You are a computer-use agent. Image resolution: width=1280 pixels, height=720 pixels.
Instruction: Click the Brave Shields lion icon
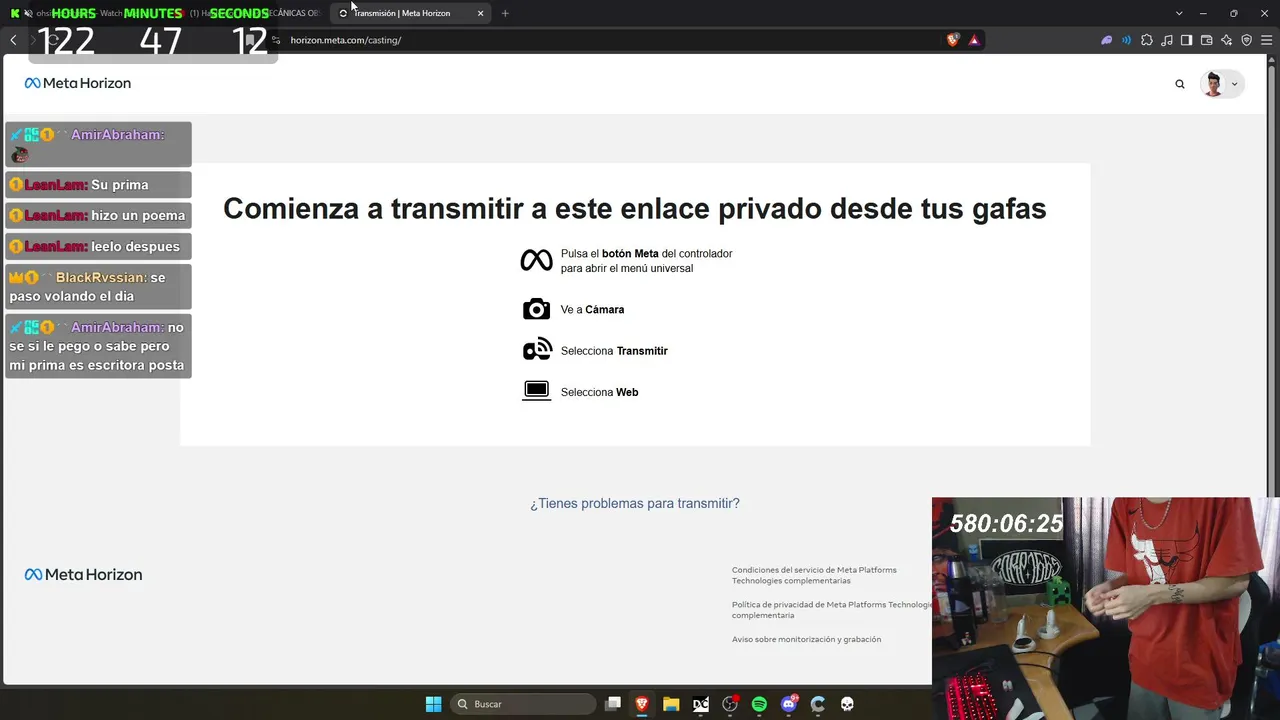[953, 40]
